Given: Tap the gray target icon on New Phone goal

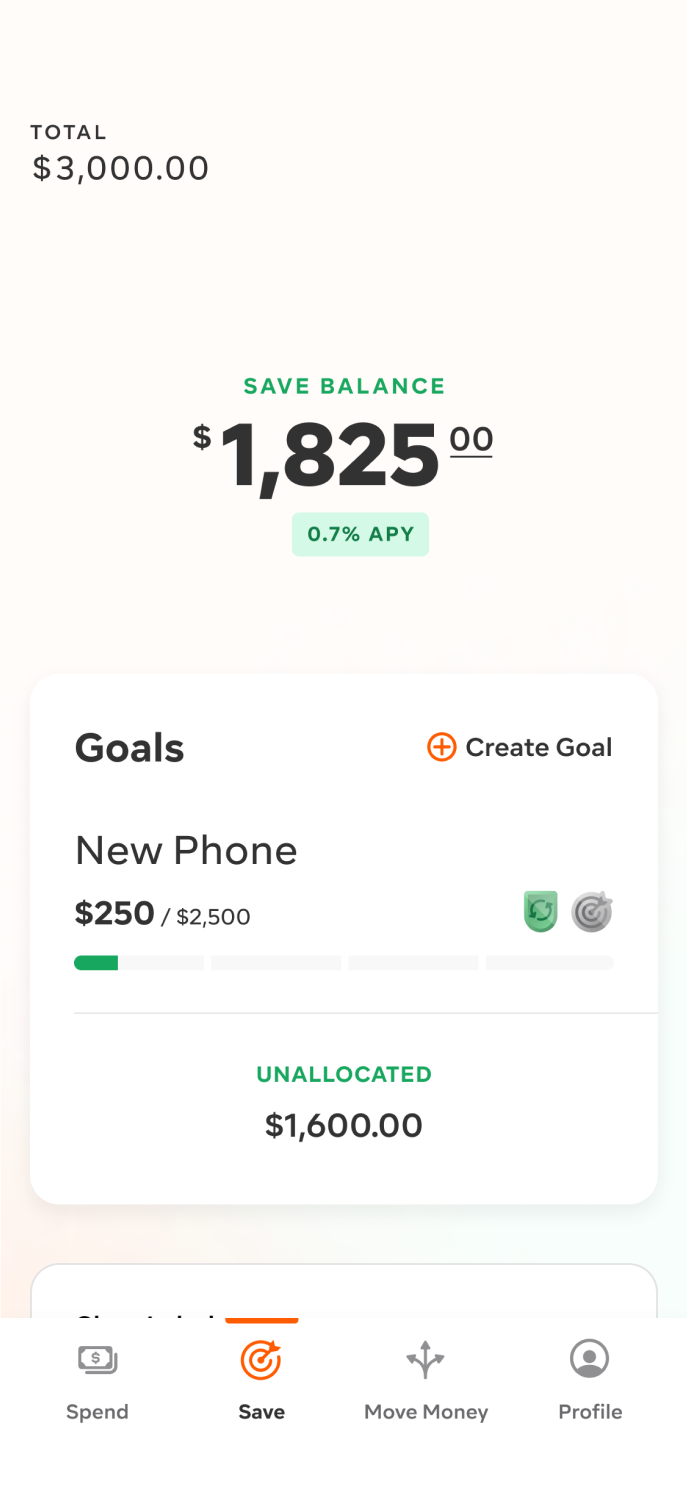Looking at the screenshot, I should point(591,912).
